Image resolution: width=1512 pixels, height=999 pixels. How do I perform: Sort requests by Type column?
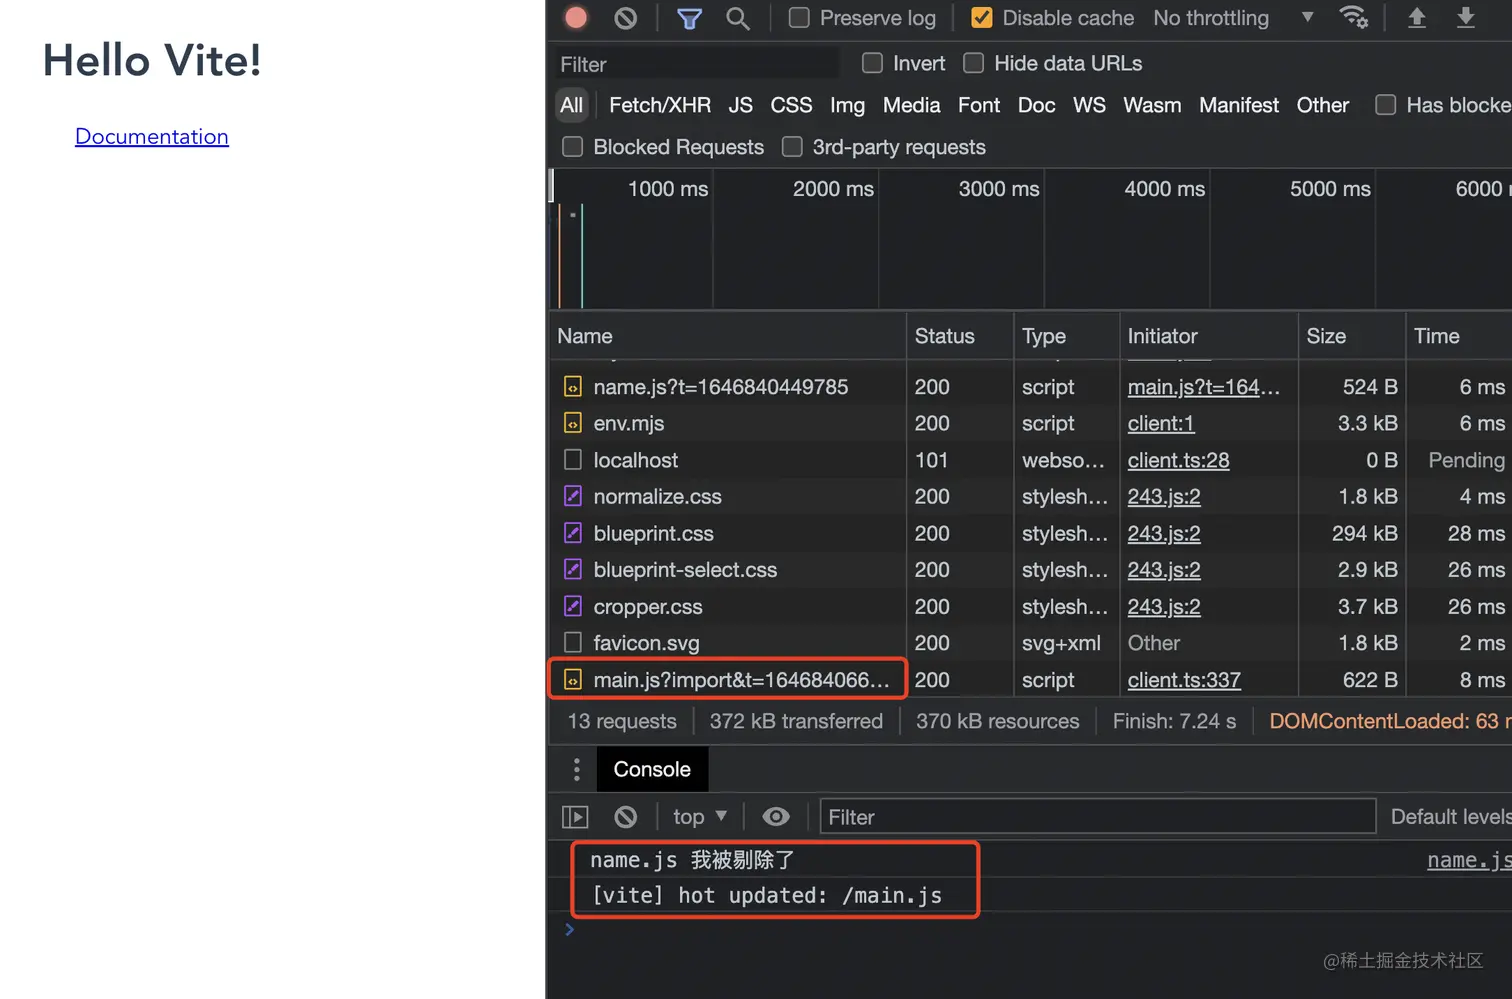pos(1066,336)
